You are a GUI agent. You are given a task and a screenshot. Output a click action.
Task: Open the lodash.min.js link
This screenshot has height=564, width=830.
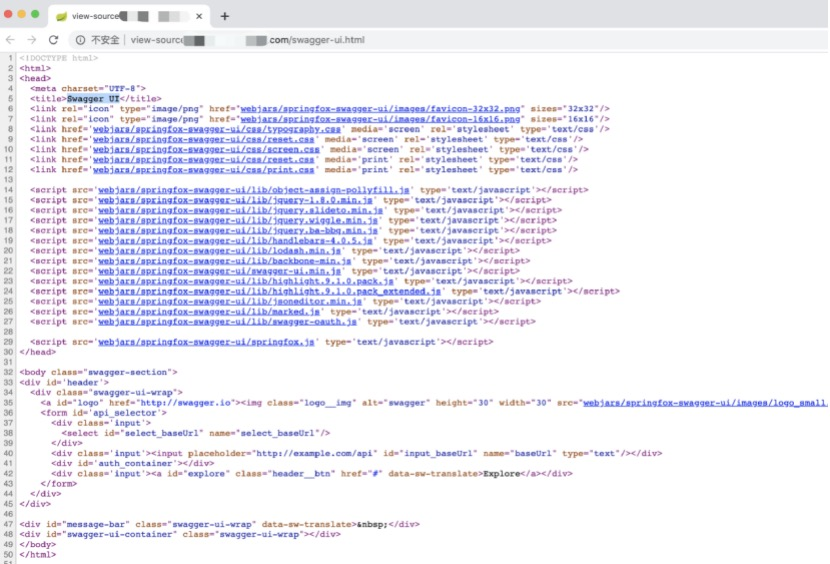click(x=219, y=250)
